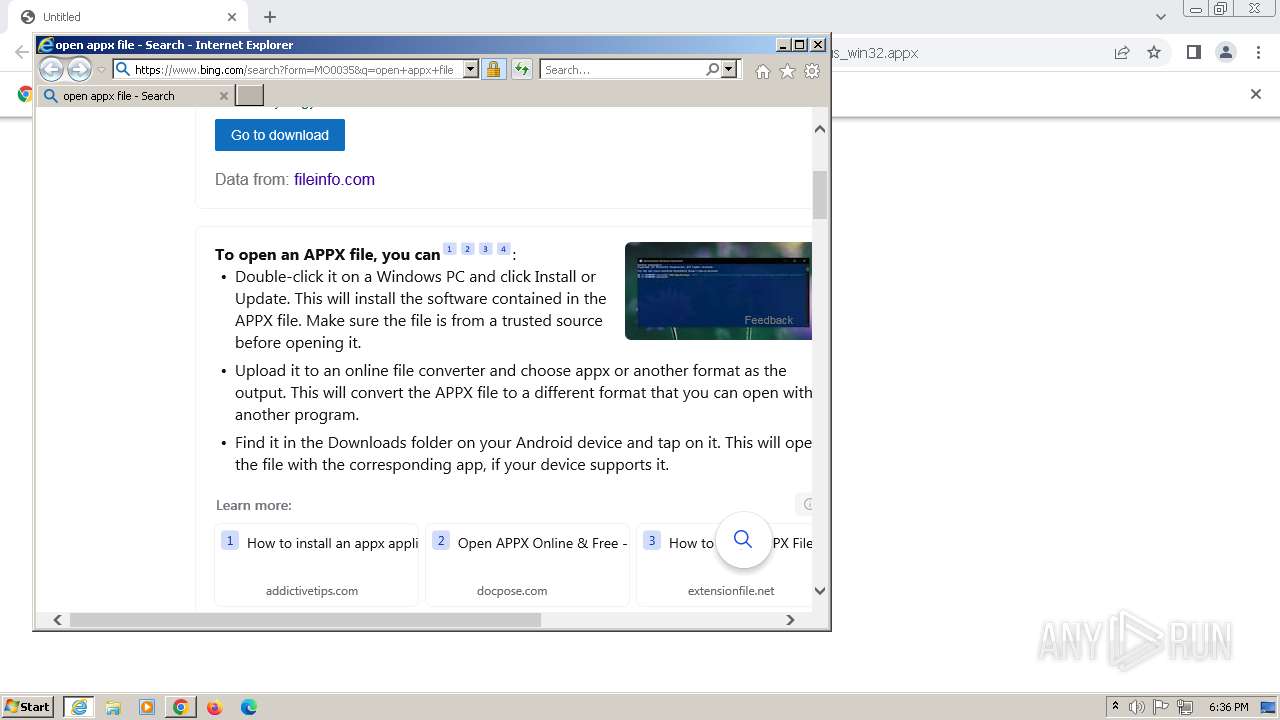Screen dimensions: 1280x720
Task: Click the Internet Explorer taskbar icon
Action: [x=79, y=707]
